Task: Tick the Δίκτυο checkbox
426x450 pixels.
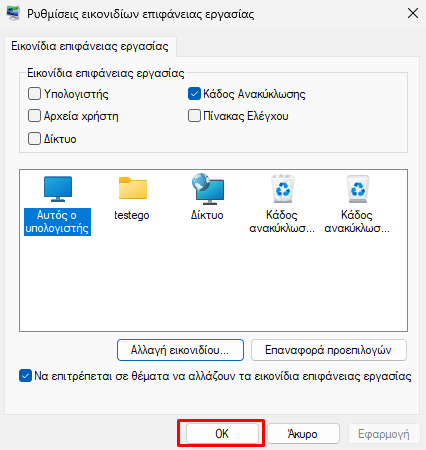Action: [x=34, y=139]
